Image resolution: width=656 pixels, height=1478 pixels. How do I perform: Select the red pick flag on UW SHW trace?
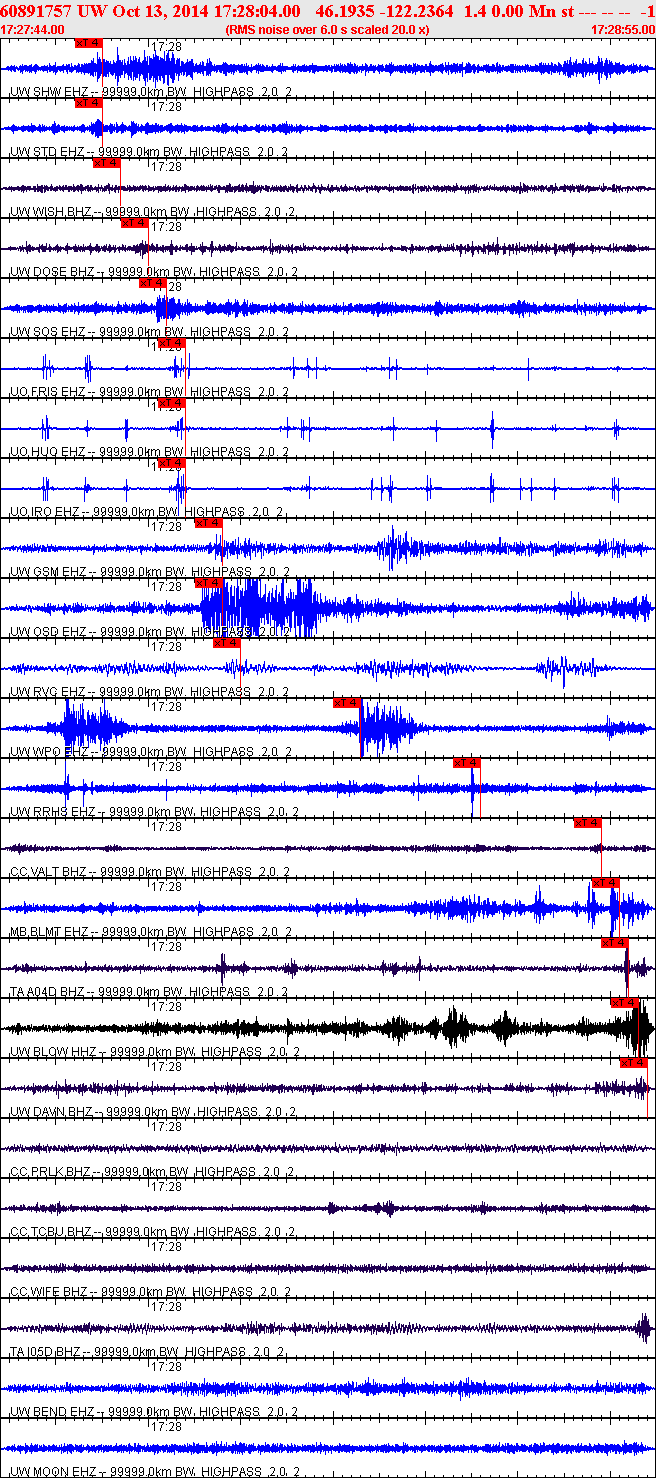pos(89,43)
